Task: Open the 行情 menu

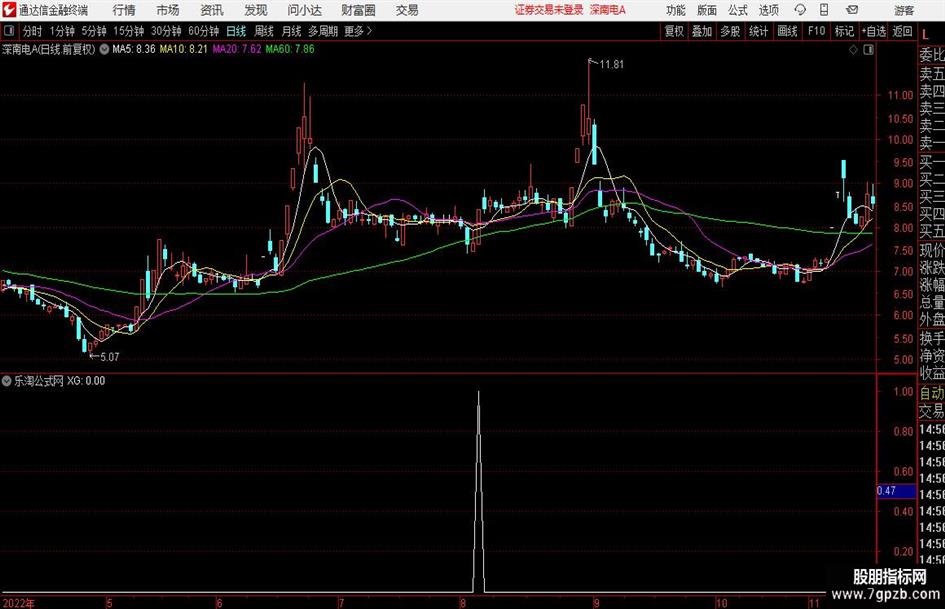Action: tap(124, 10)
